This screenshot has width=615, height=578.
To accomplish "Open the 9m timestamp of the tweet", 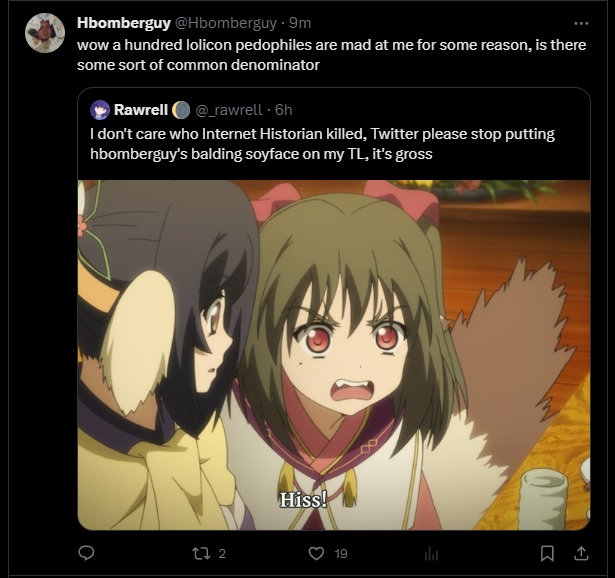I will (x=300, y=23).
